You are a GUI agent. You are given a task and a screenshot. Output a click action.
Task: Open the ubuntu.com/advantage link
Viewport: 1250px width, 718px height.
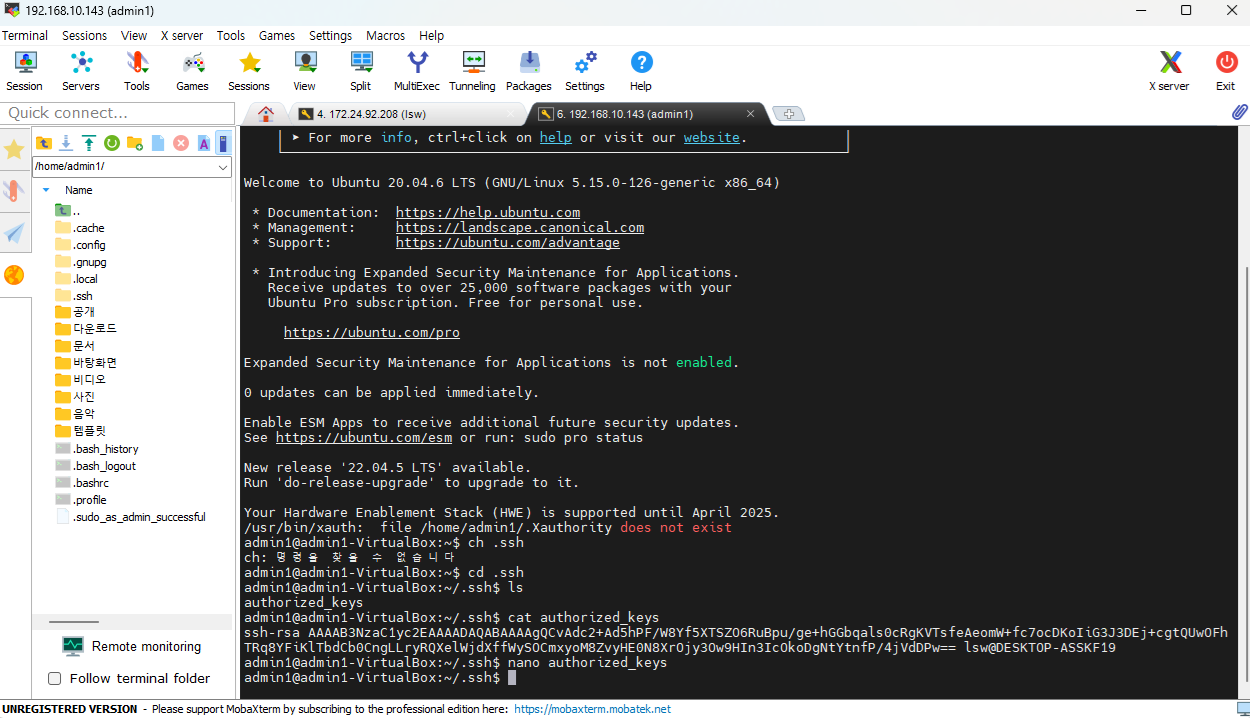[508, 243]
